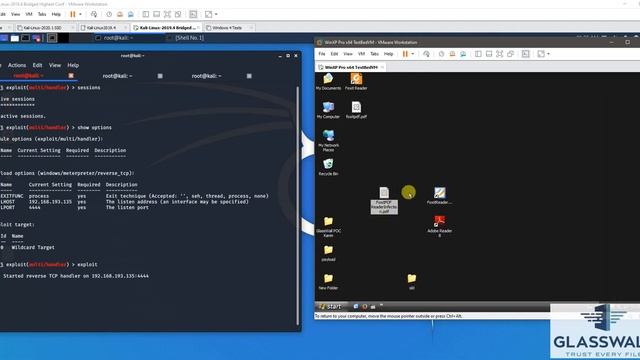Enter full screen mode in outer VMware toolbar
The width and height of the screenshot is (640, 360).
167,14
